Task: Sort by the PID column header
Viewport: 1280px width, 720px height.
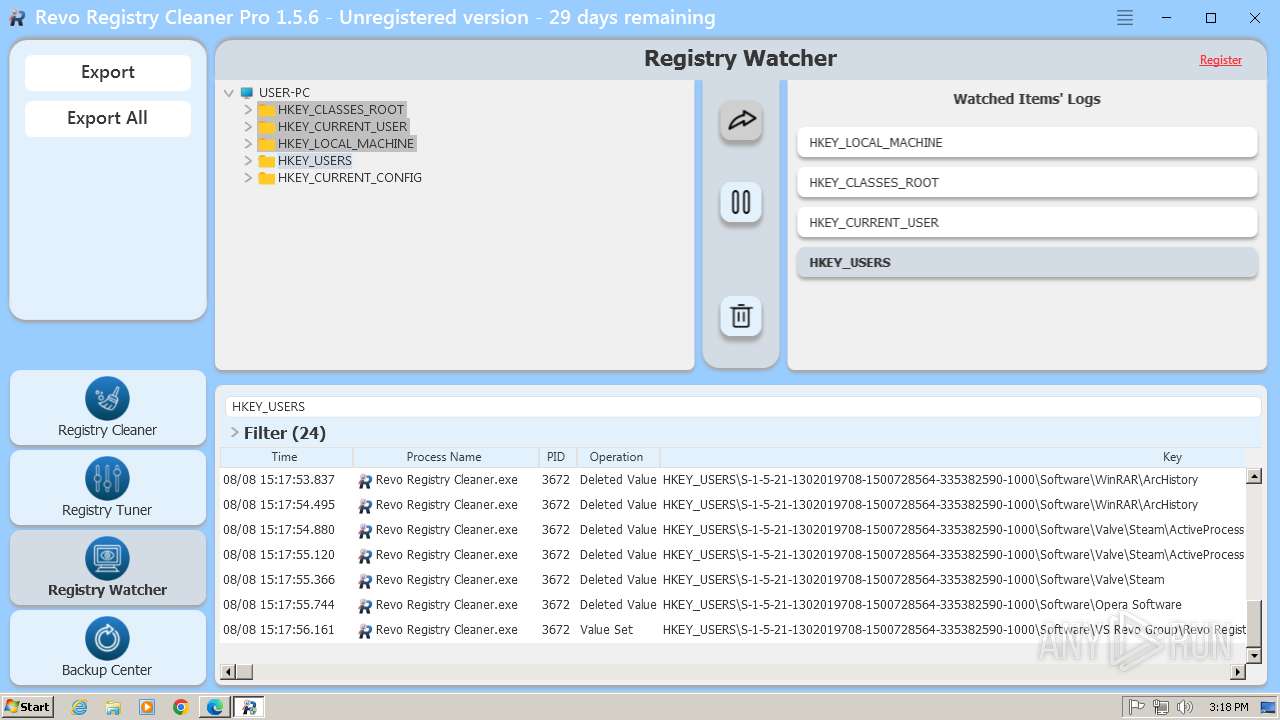Action: [557, 457]
